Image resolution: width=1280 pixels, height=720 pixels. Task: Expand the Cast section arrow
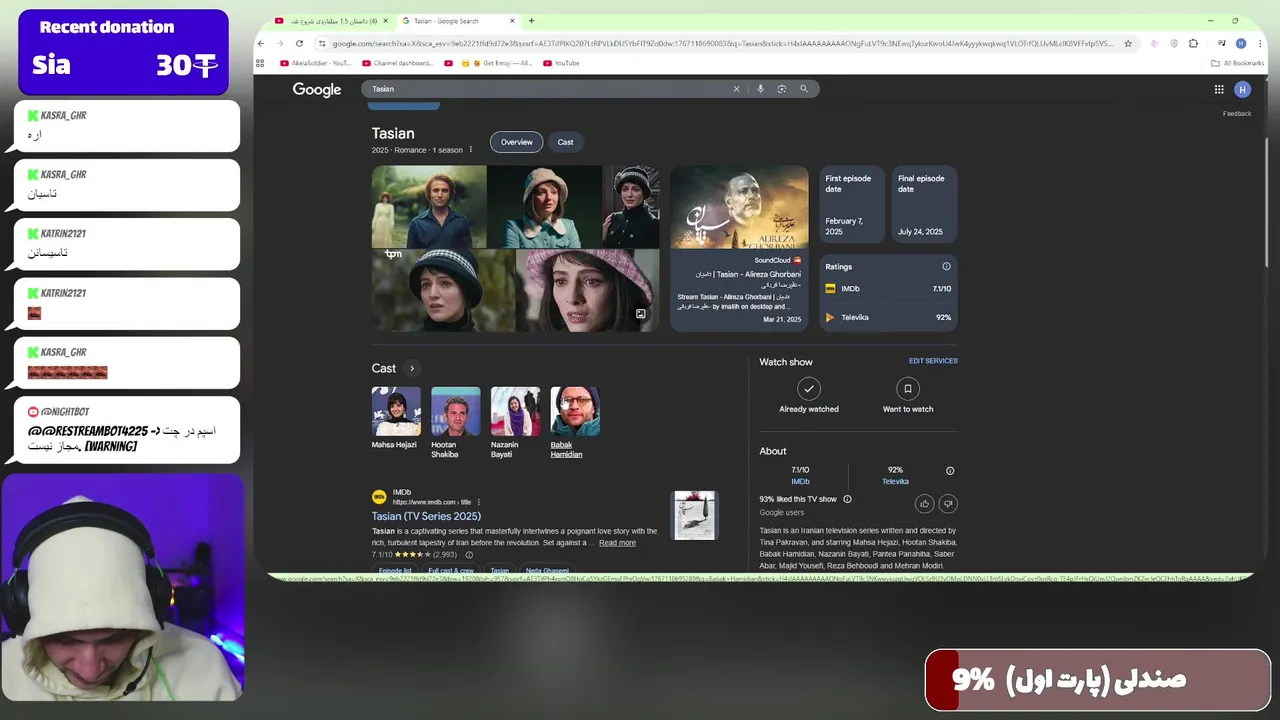[x=411, y=369]
